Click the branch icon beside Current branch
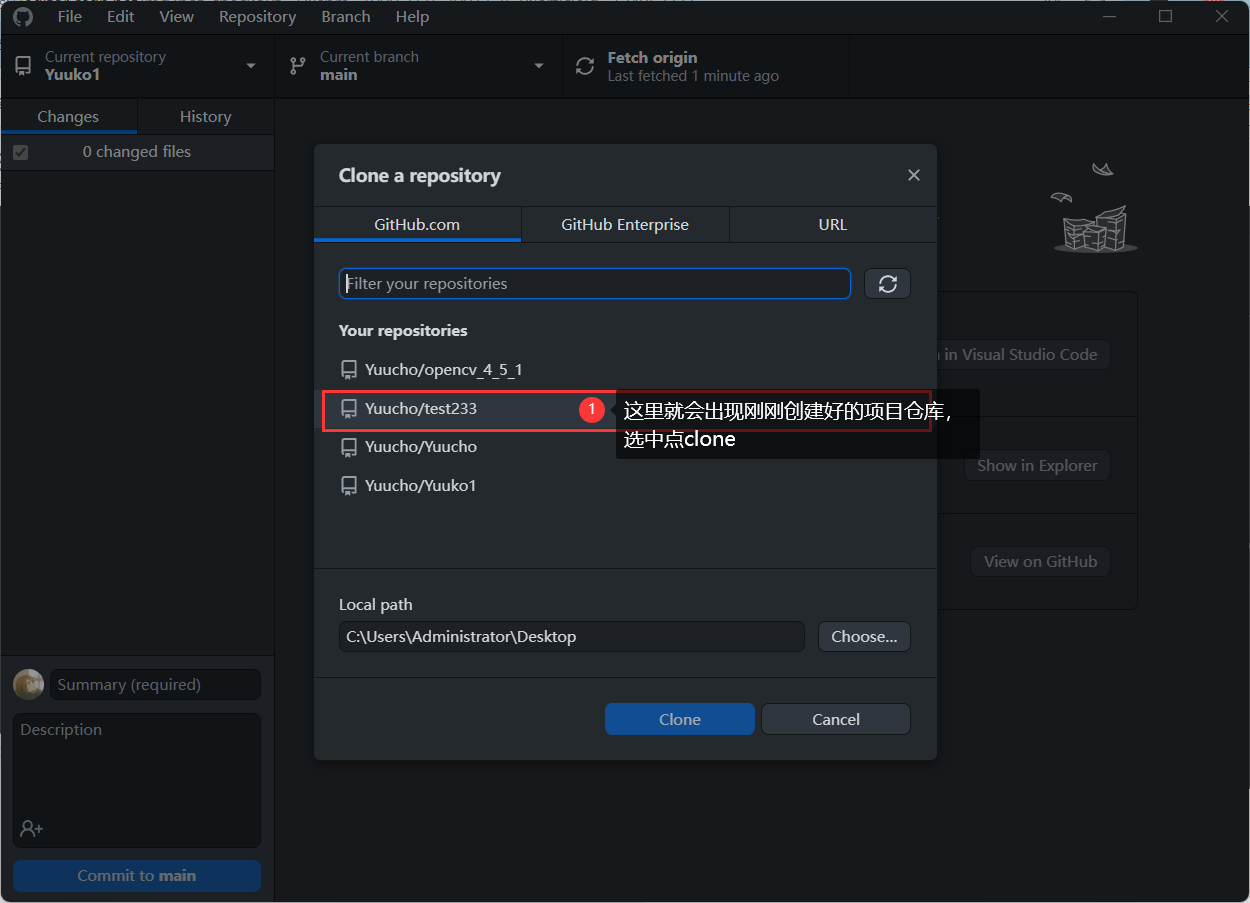 [x=297, y=66]
